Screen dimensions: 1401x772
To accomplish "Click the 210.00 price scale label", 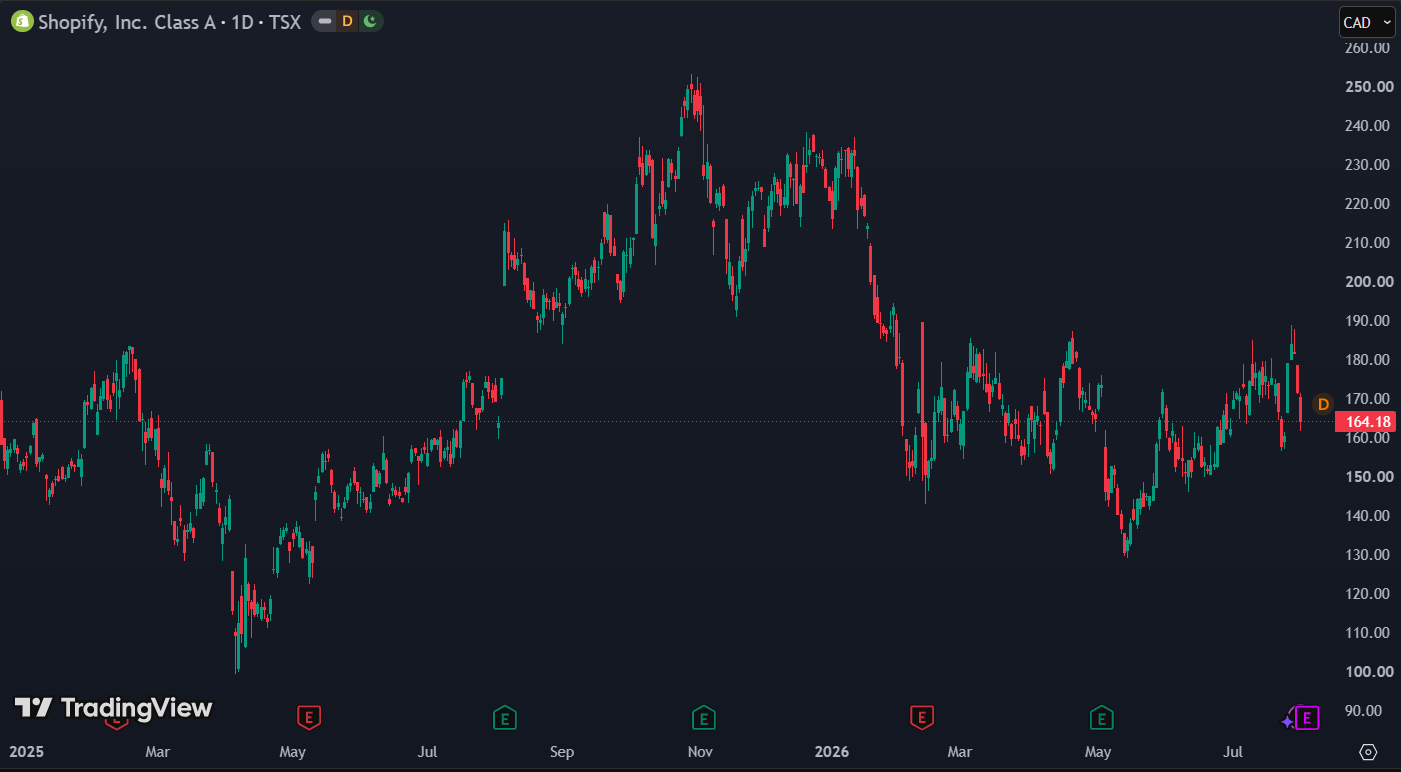I will [1369, 242].
